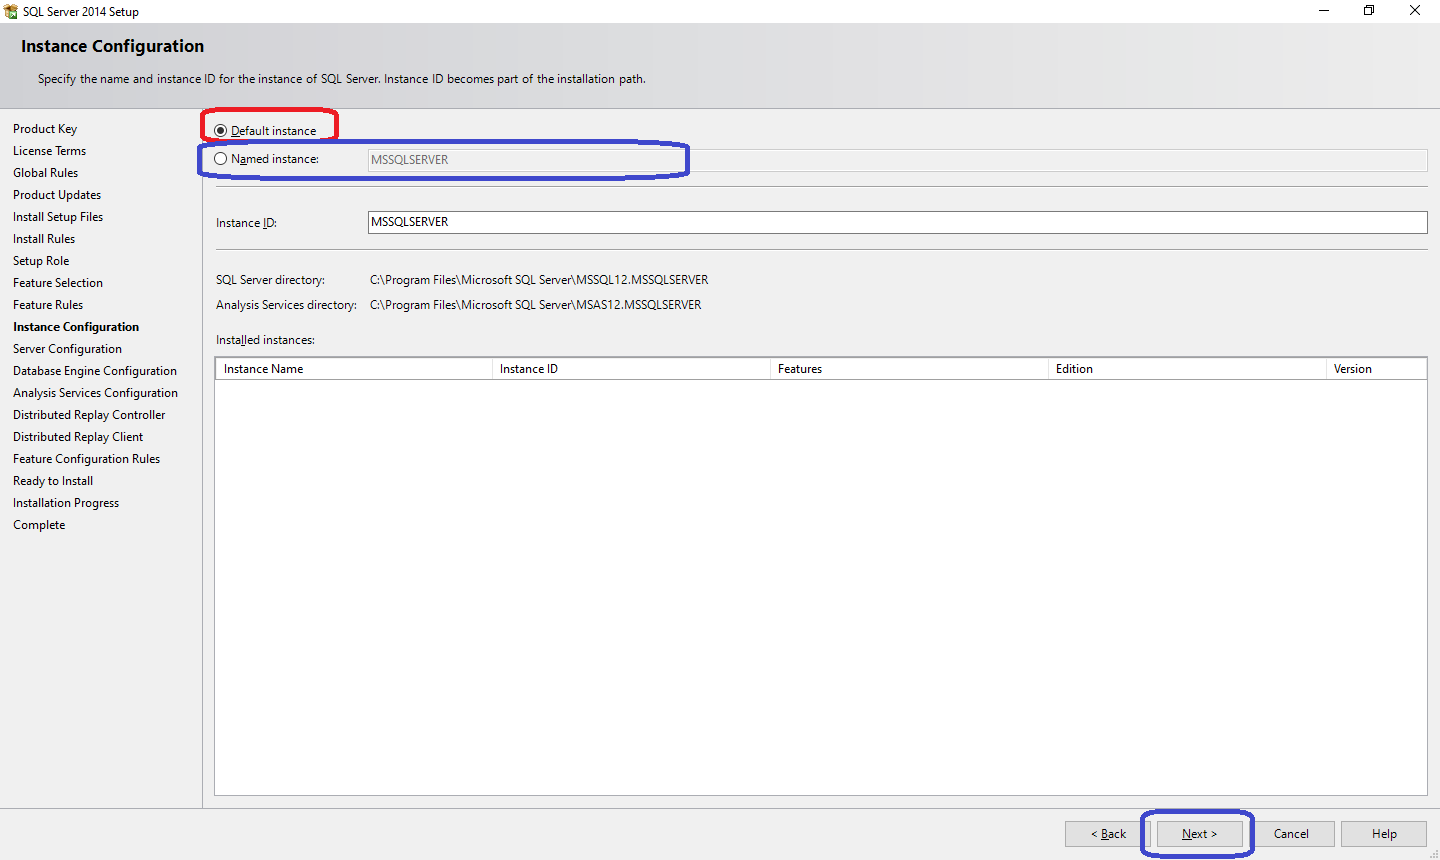Click the Next button
Viewport: 1440px width, 860px height.
point(1199,834)
